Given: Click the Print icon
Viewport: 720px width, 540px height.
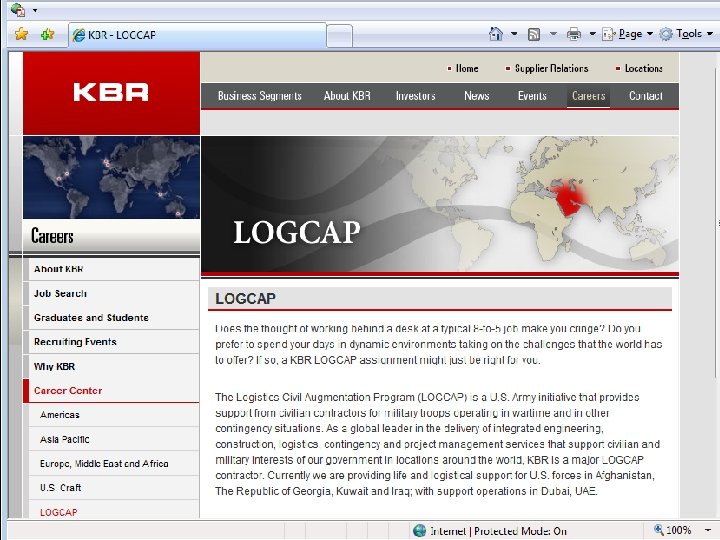Looking at the screenshot, I should 574,34.
